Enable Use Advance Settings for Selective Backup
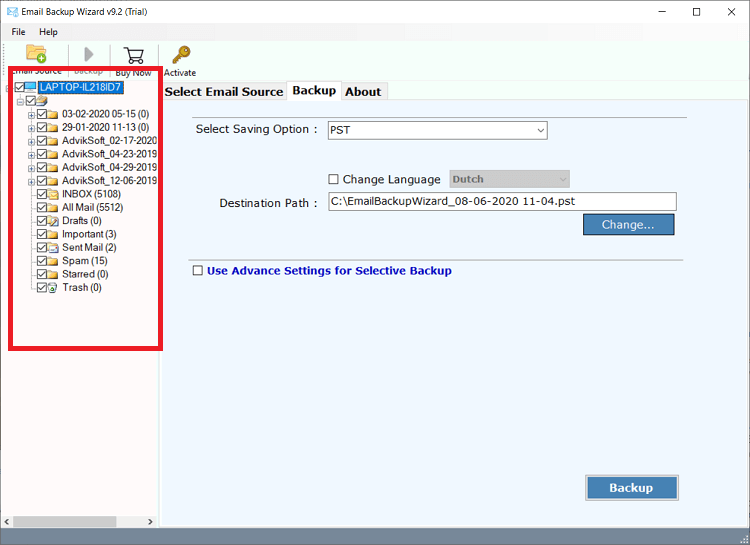Image resolution: width=750 pixels, height=545 pixels. (x=198, y=271)
